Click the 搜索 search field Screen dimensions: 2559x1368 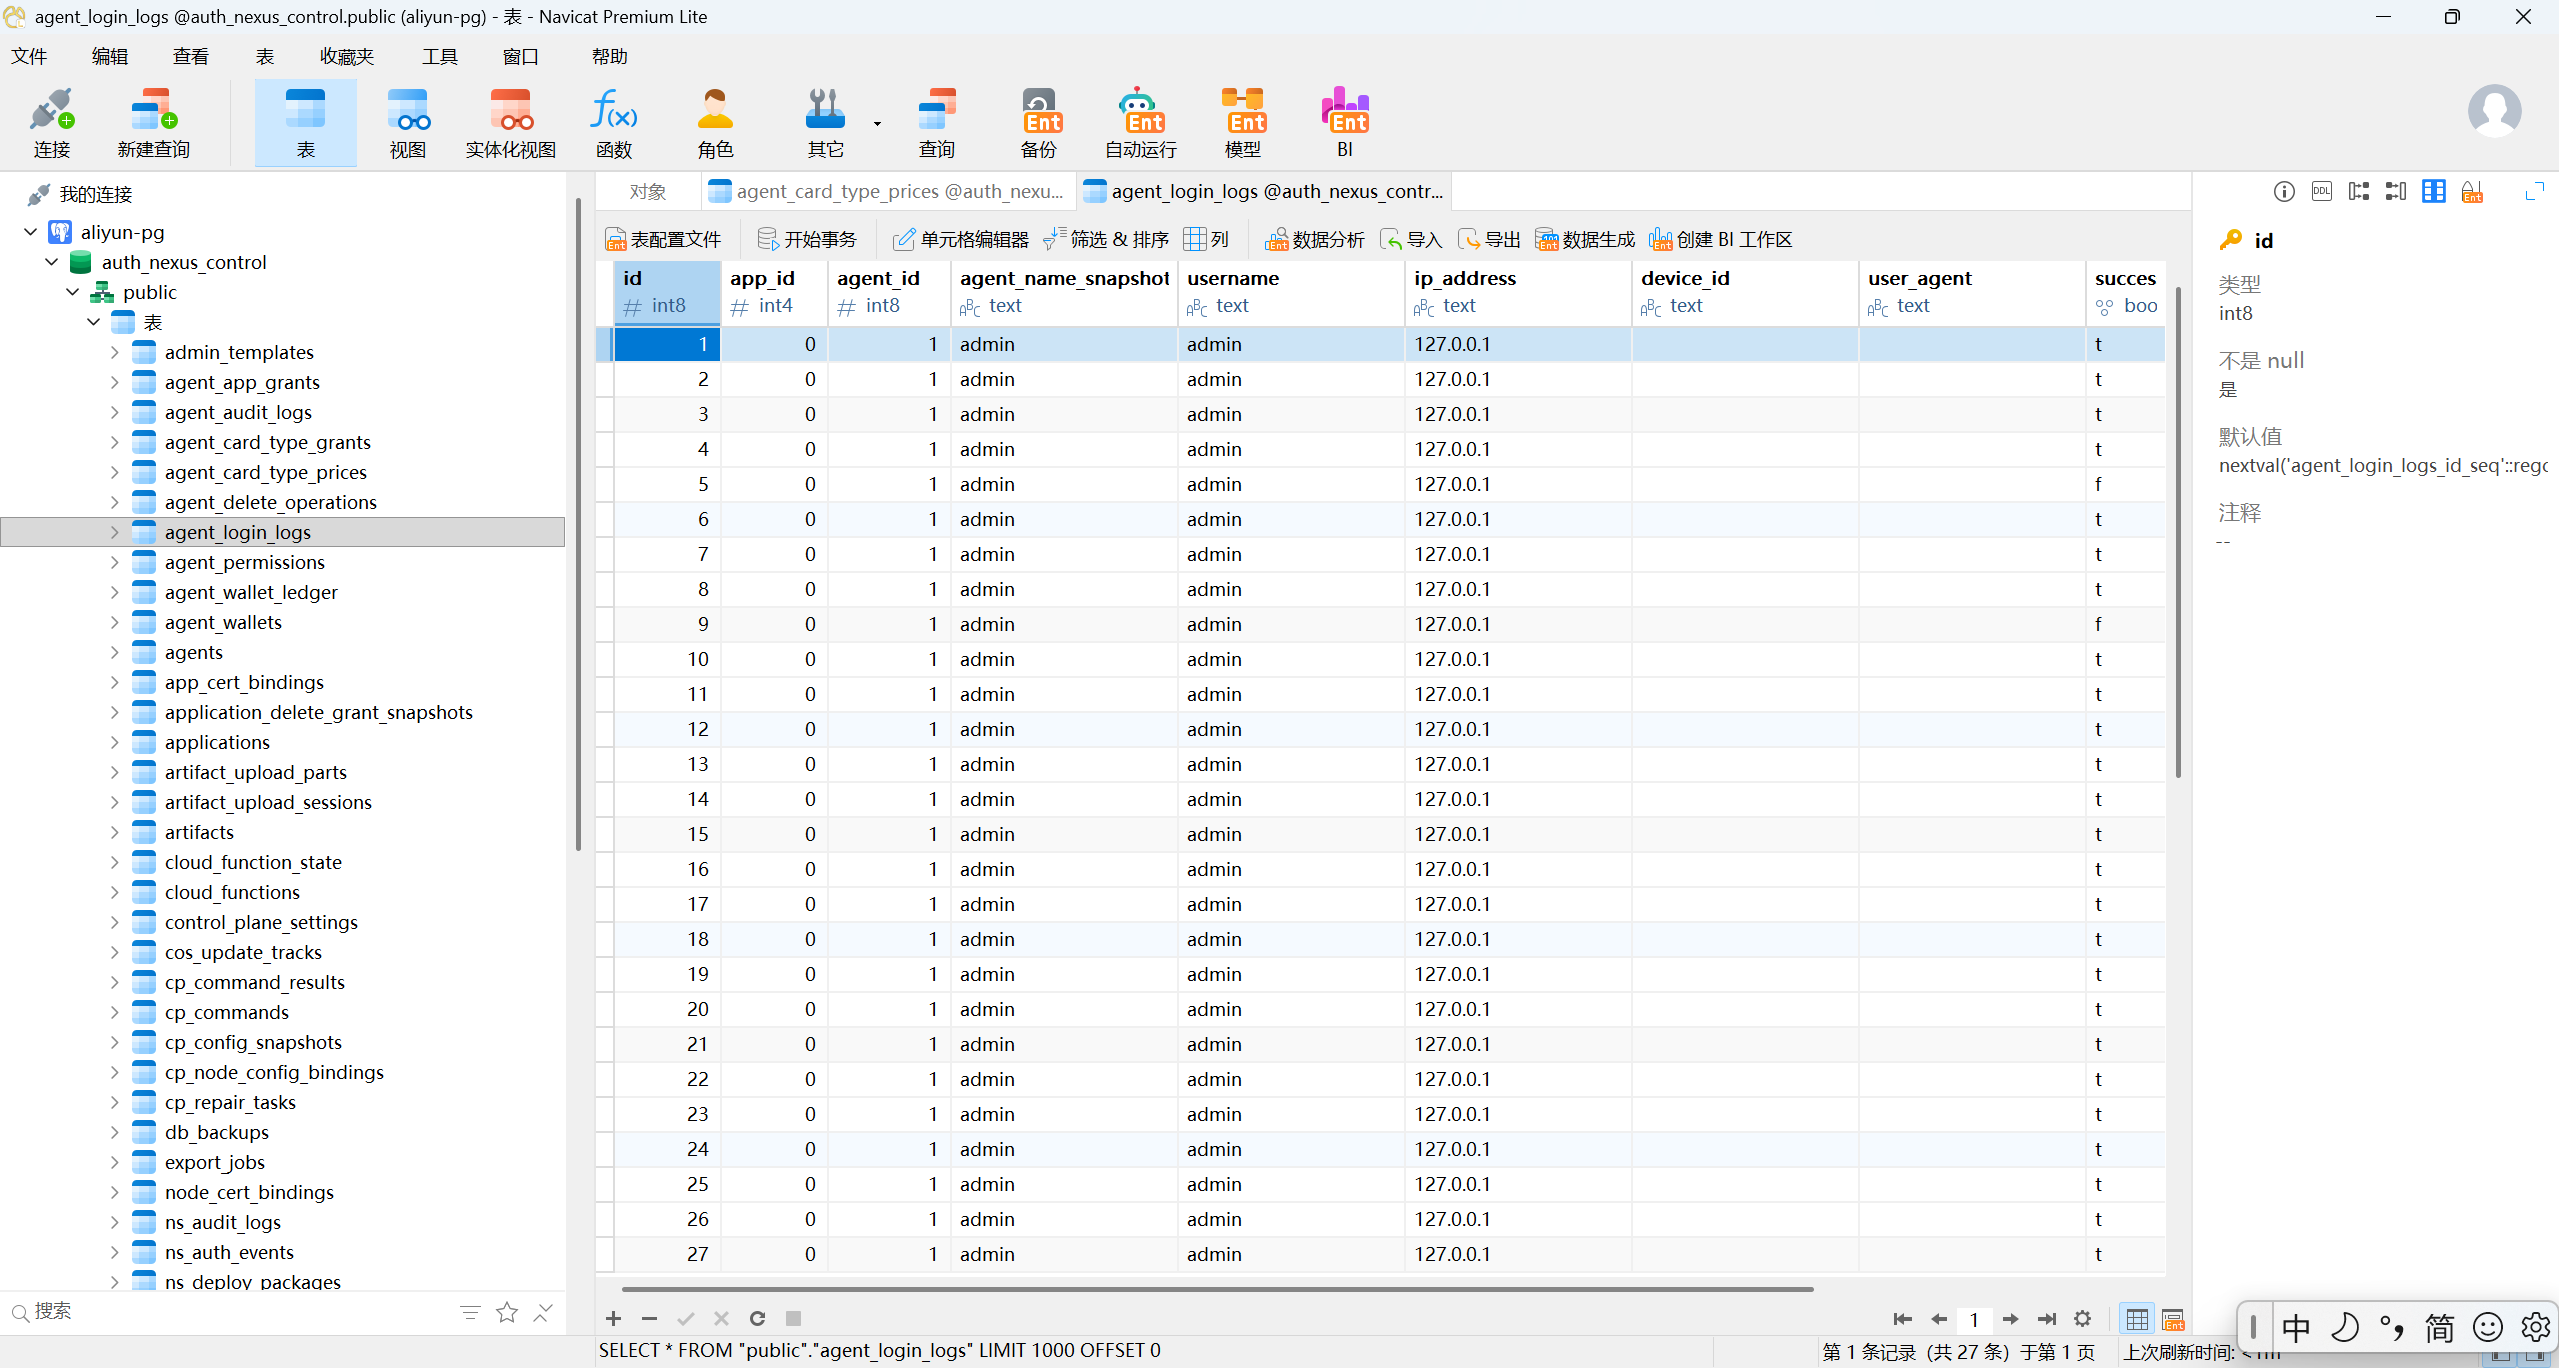tap(230, 1312)
